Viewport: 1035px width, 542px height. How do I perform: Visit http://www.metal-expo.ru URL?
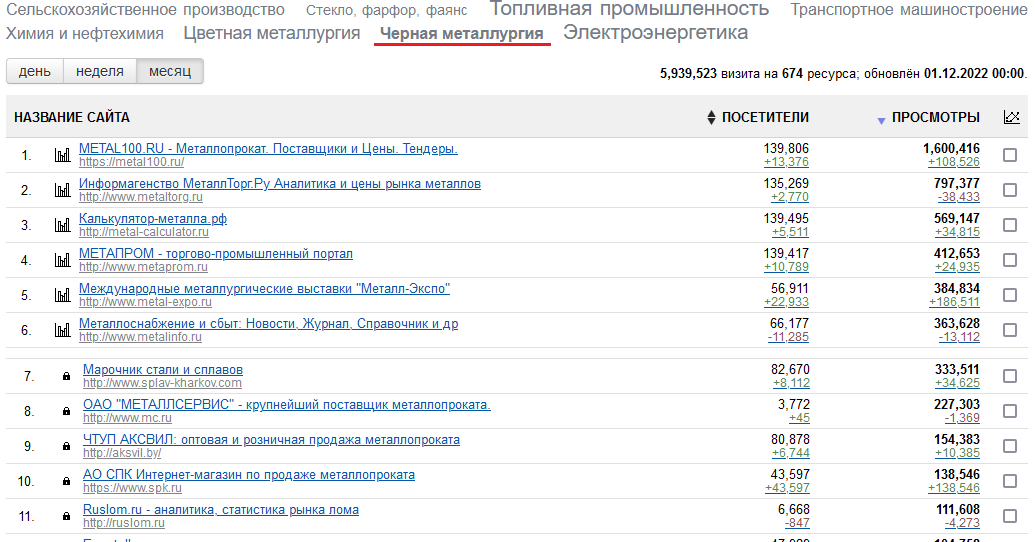145,302
